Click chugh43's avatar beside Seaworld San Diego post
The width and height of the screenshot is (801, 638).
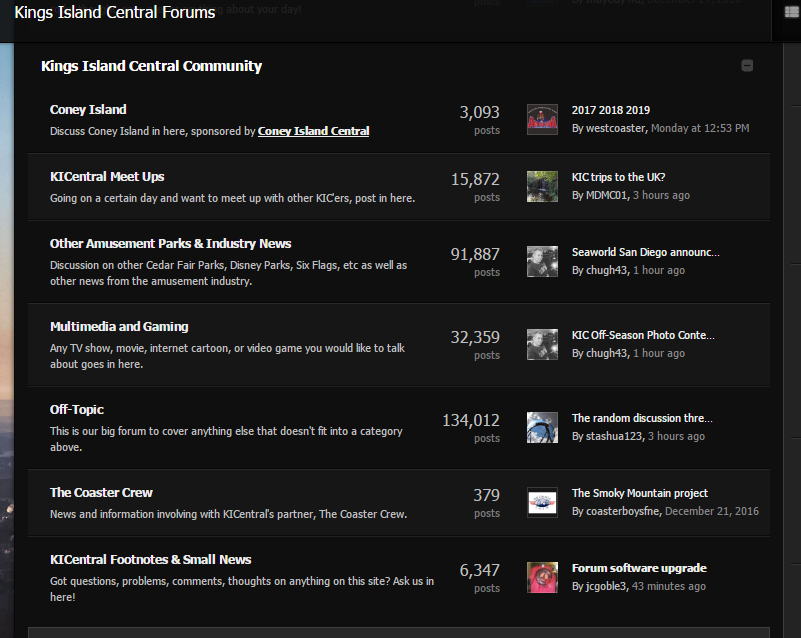click(542, 261)
